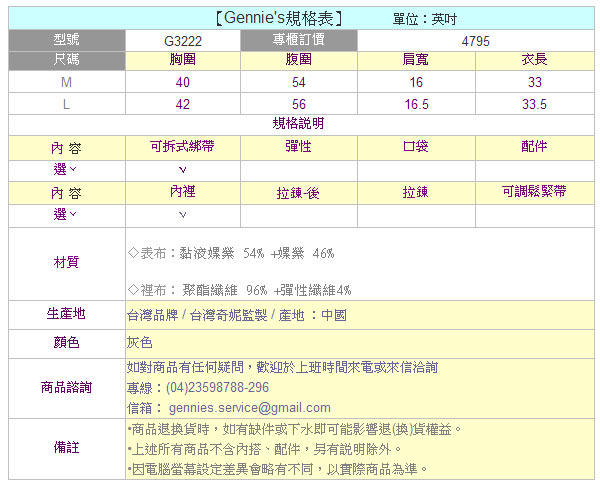Select size L row label
The image size is (600, 485).
67,104
